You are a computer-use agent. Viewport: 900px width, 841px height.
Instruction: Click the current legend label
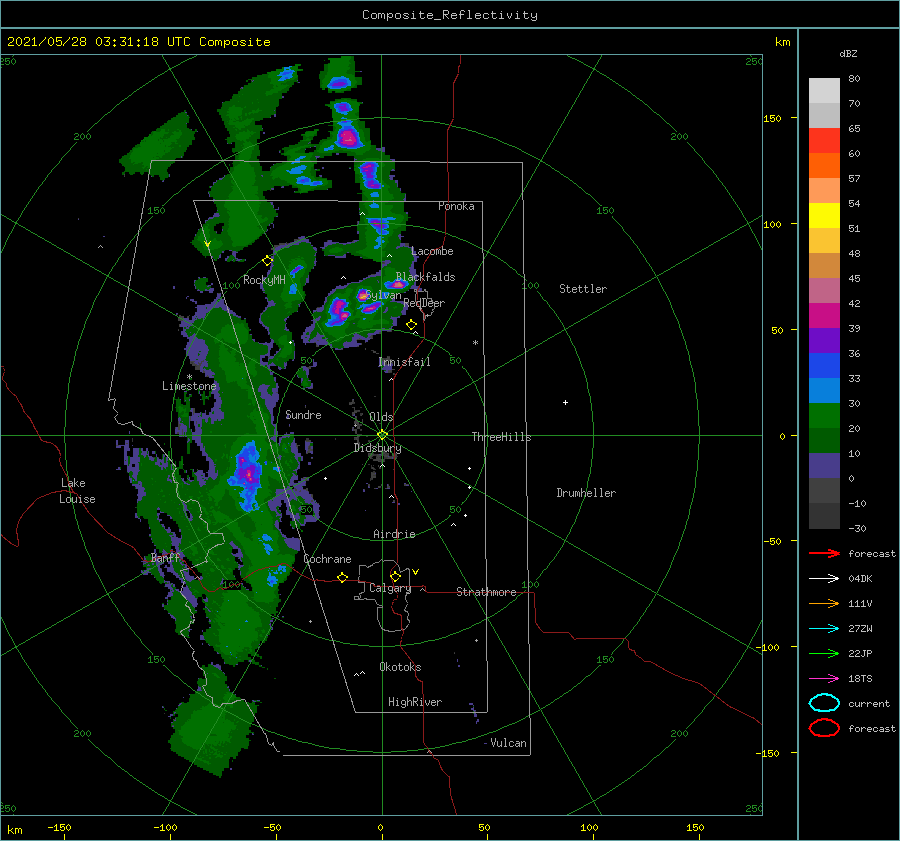pyautogui.click(x=868, y=703)
